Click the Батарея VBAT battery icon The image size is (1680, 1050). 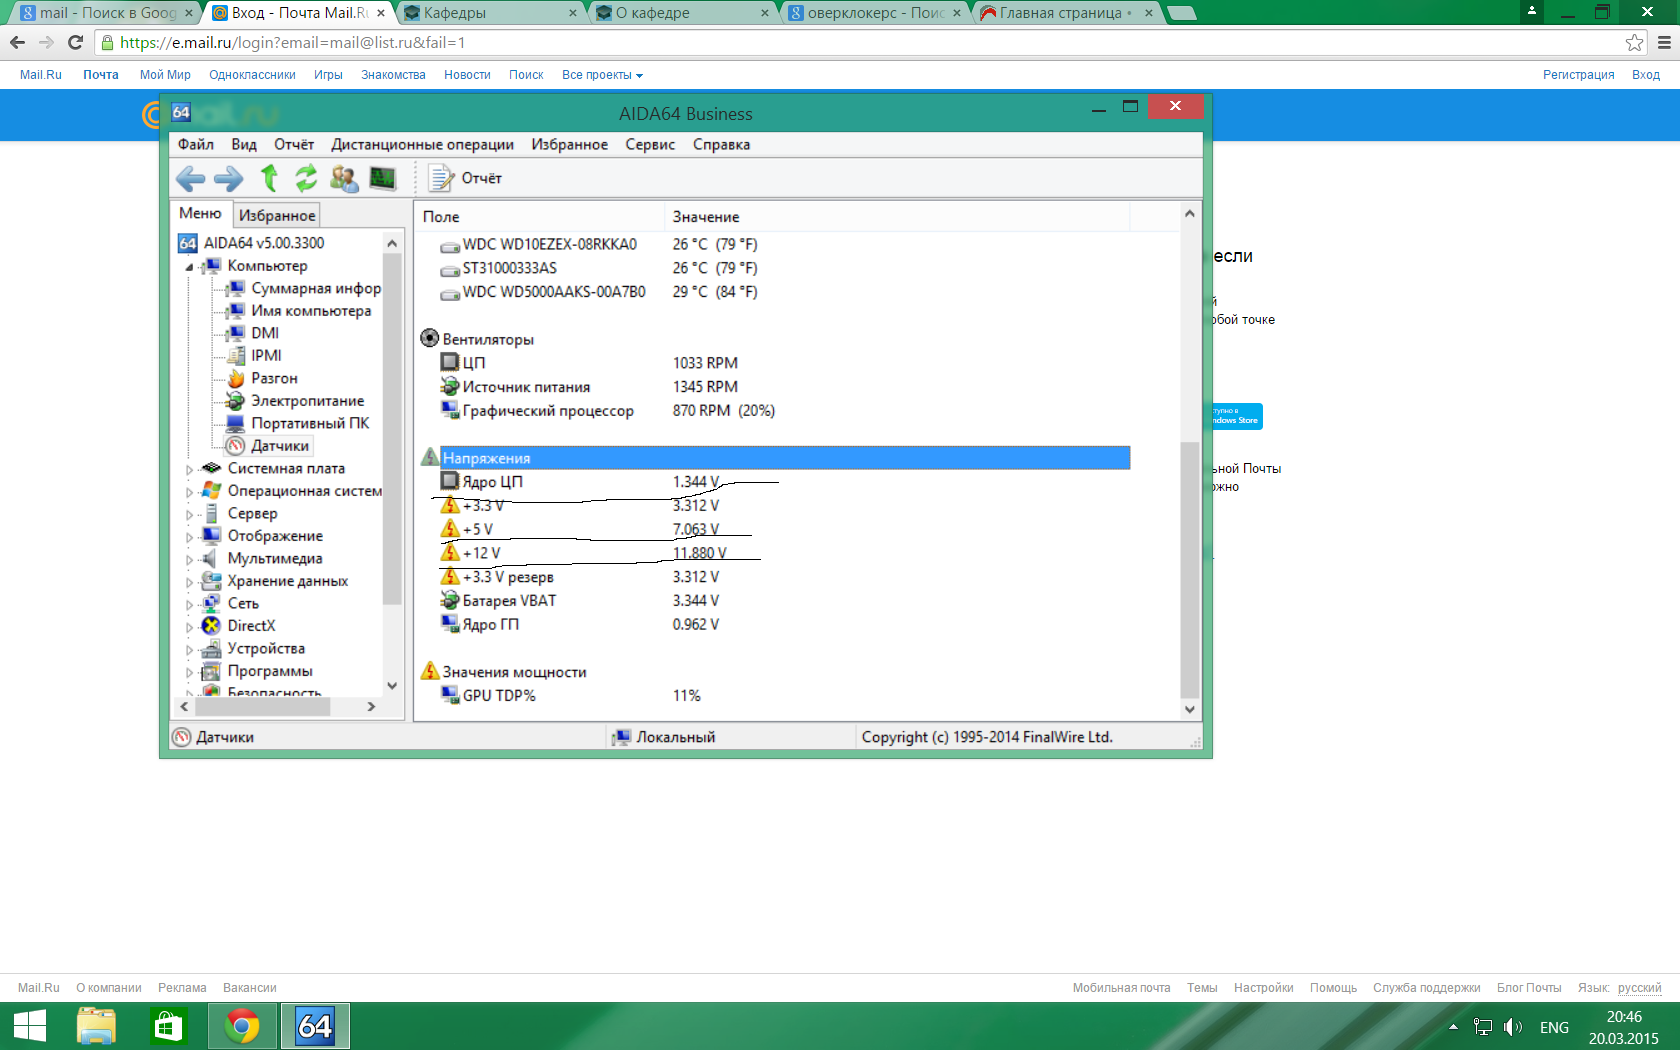(450, 600)
